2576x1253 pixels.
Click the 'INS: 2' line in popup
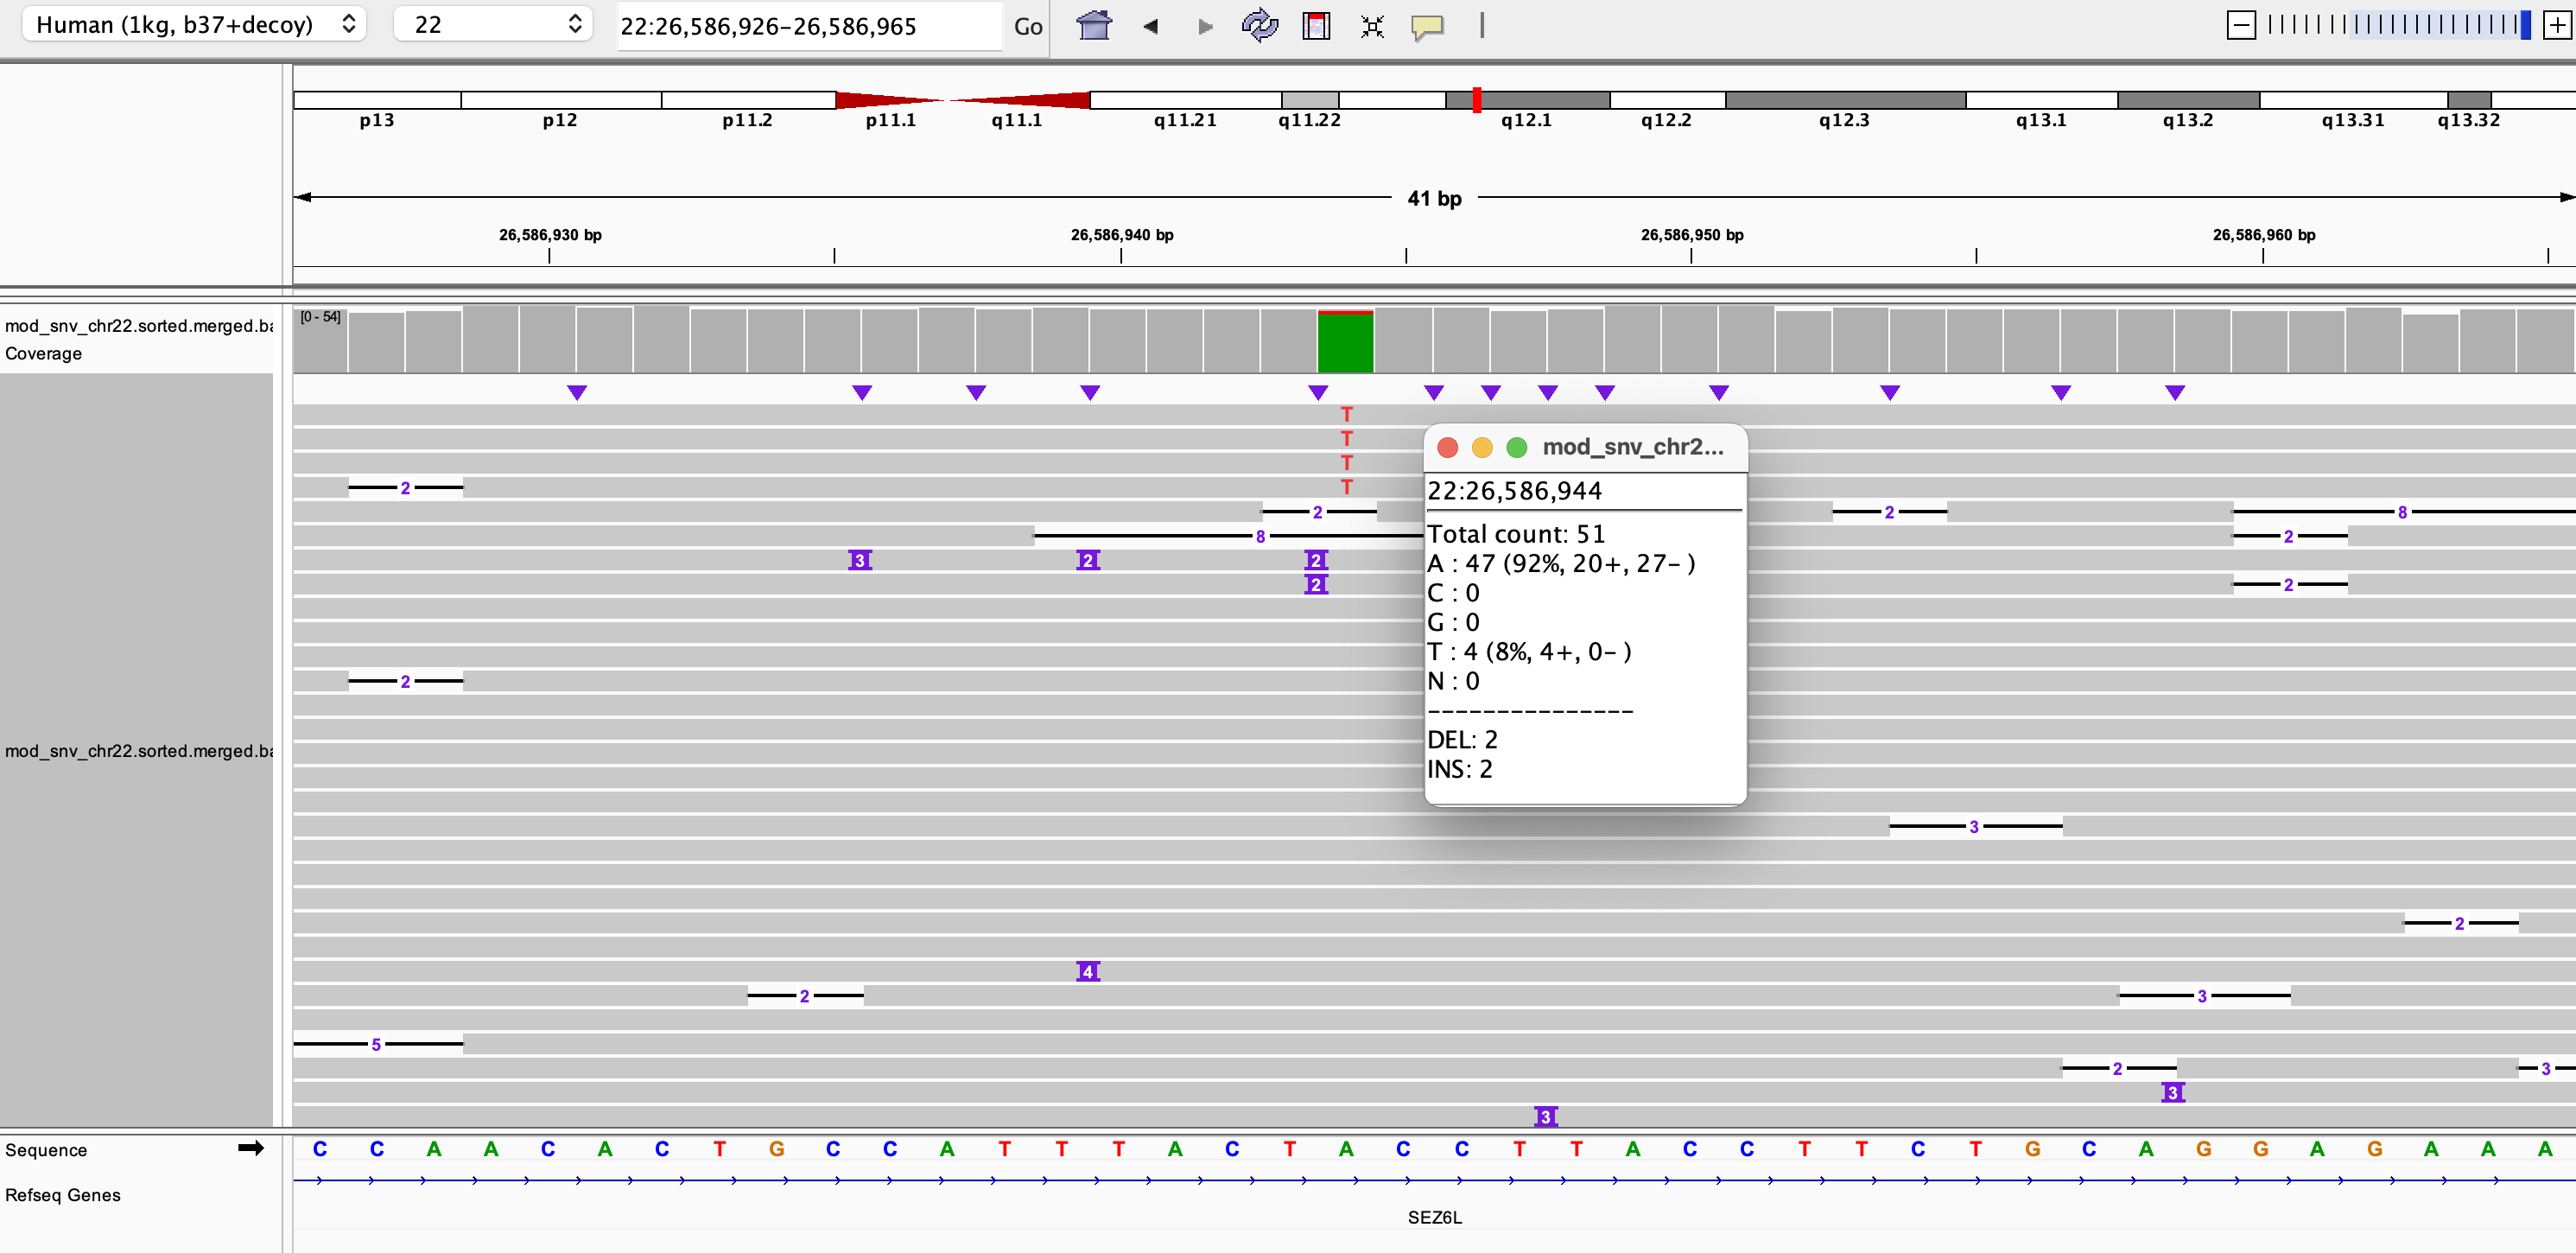coord(1459,769)
